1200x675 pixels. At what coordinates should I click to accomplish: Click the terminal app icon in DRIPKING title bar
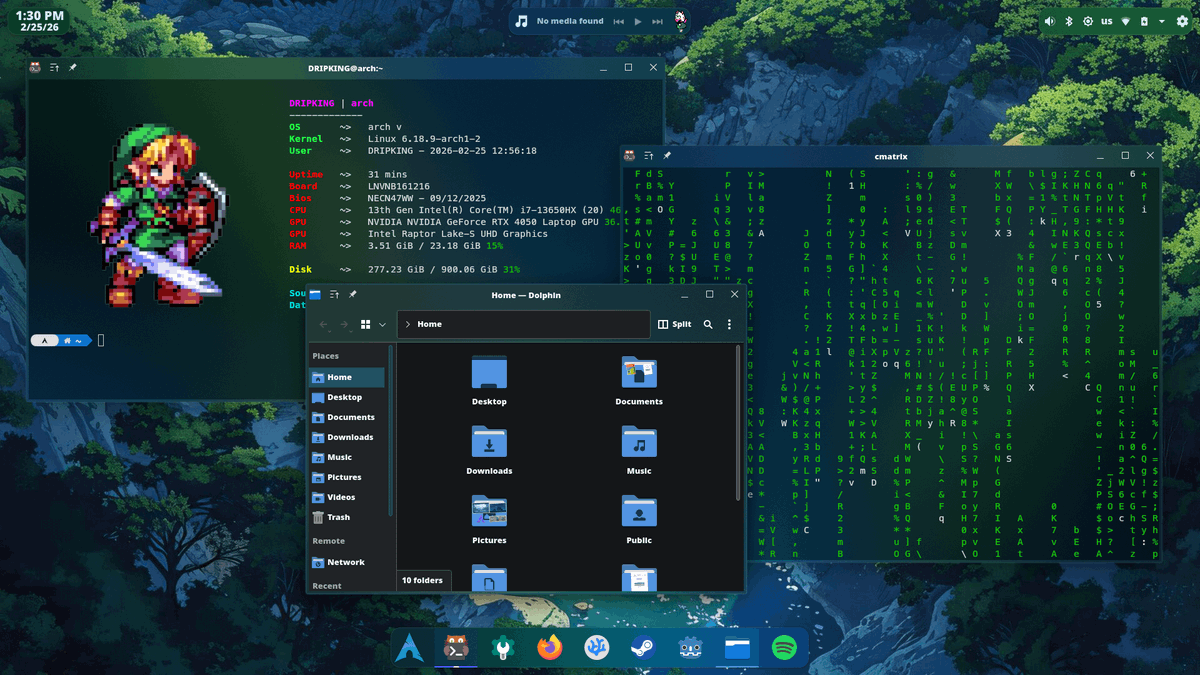[35, 68]
